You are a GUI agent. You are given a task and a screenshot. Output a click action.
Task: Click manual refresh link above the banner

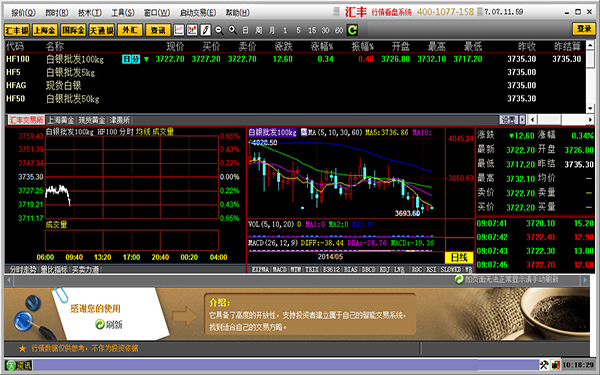[507, 280]
